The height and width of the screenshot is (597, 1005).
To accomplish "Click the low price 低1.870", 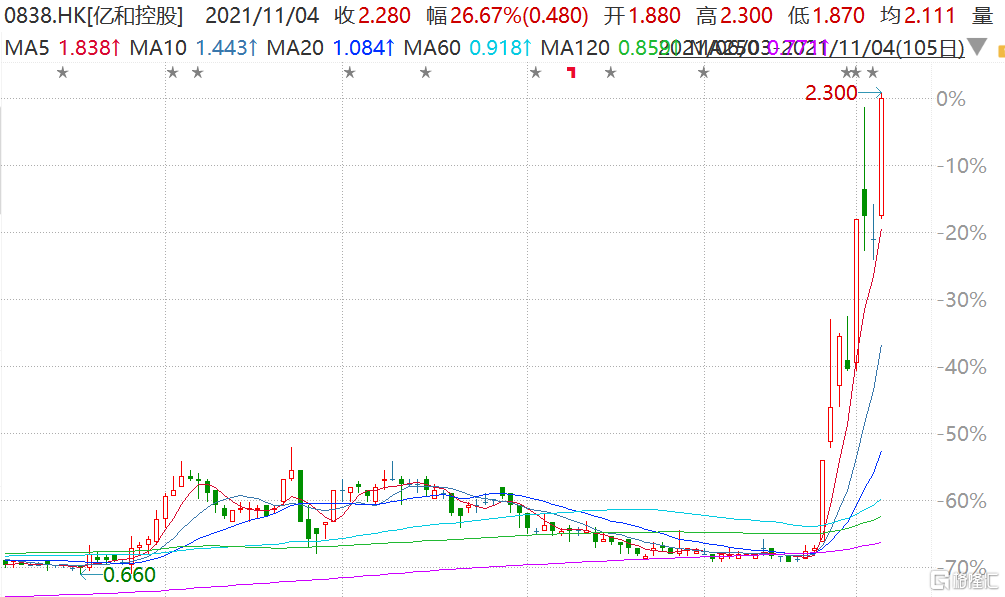I will click(826, 15).
